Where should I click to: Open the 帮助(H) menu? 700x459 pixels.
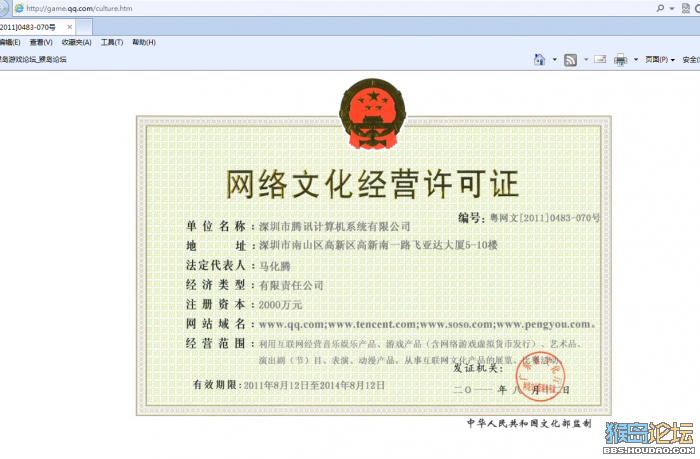(144, 42)
